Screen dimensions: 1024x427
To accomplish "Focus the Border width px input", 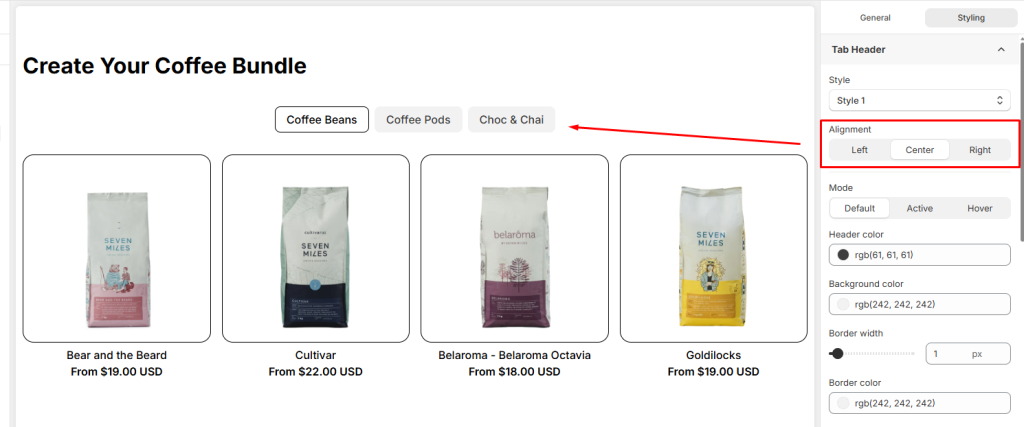I will [x=968, y=354].
